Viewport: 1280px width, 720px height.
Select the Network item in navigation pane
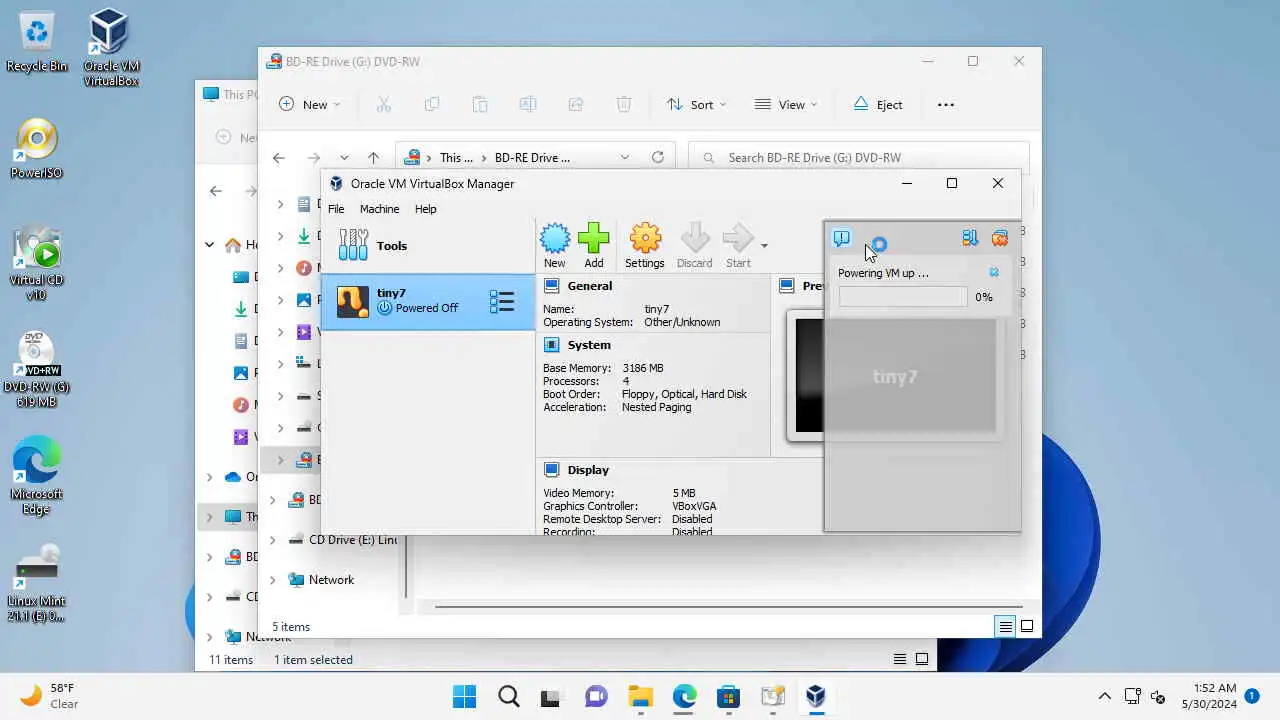[331, 580]
